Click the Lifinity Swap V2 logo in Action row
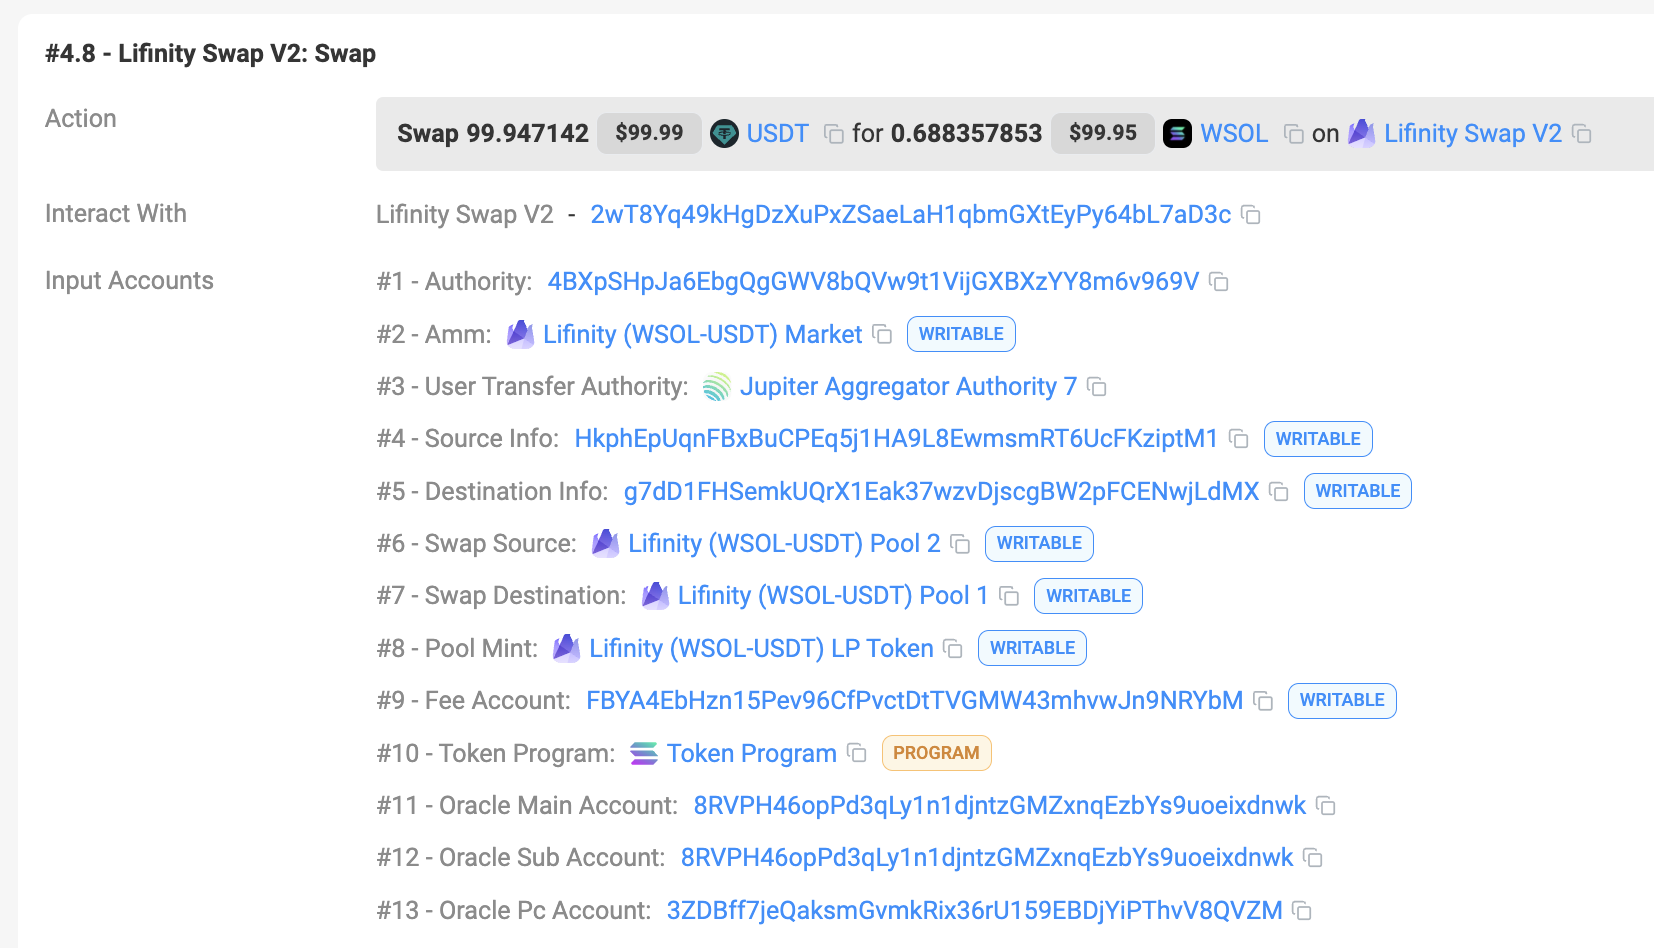Screen dimensions: 1654x948 click(1362, 133)
